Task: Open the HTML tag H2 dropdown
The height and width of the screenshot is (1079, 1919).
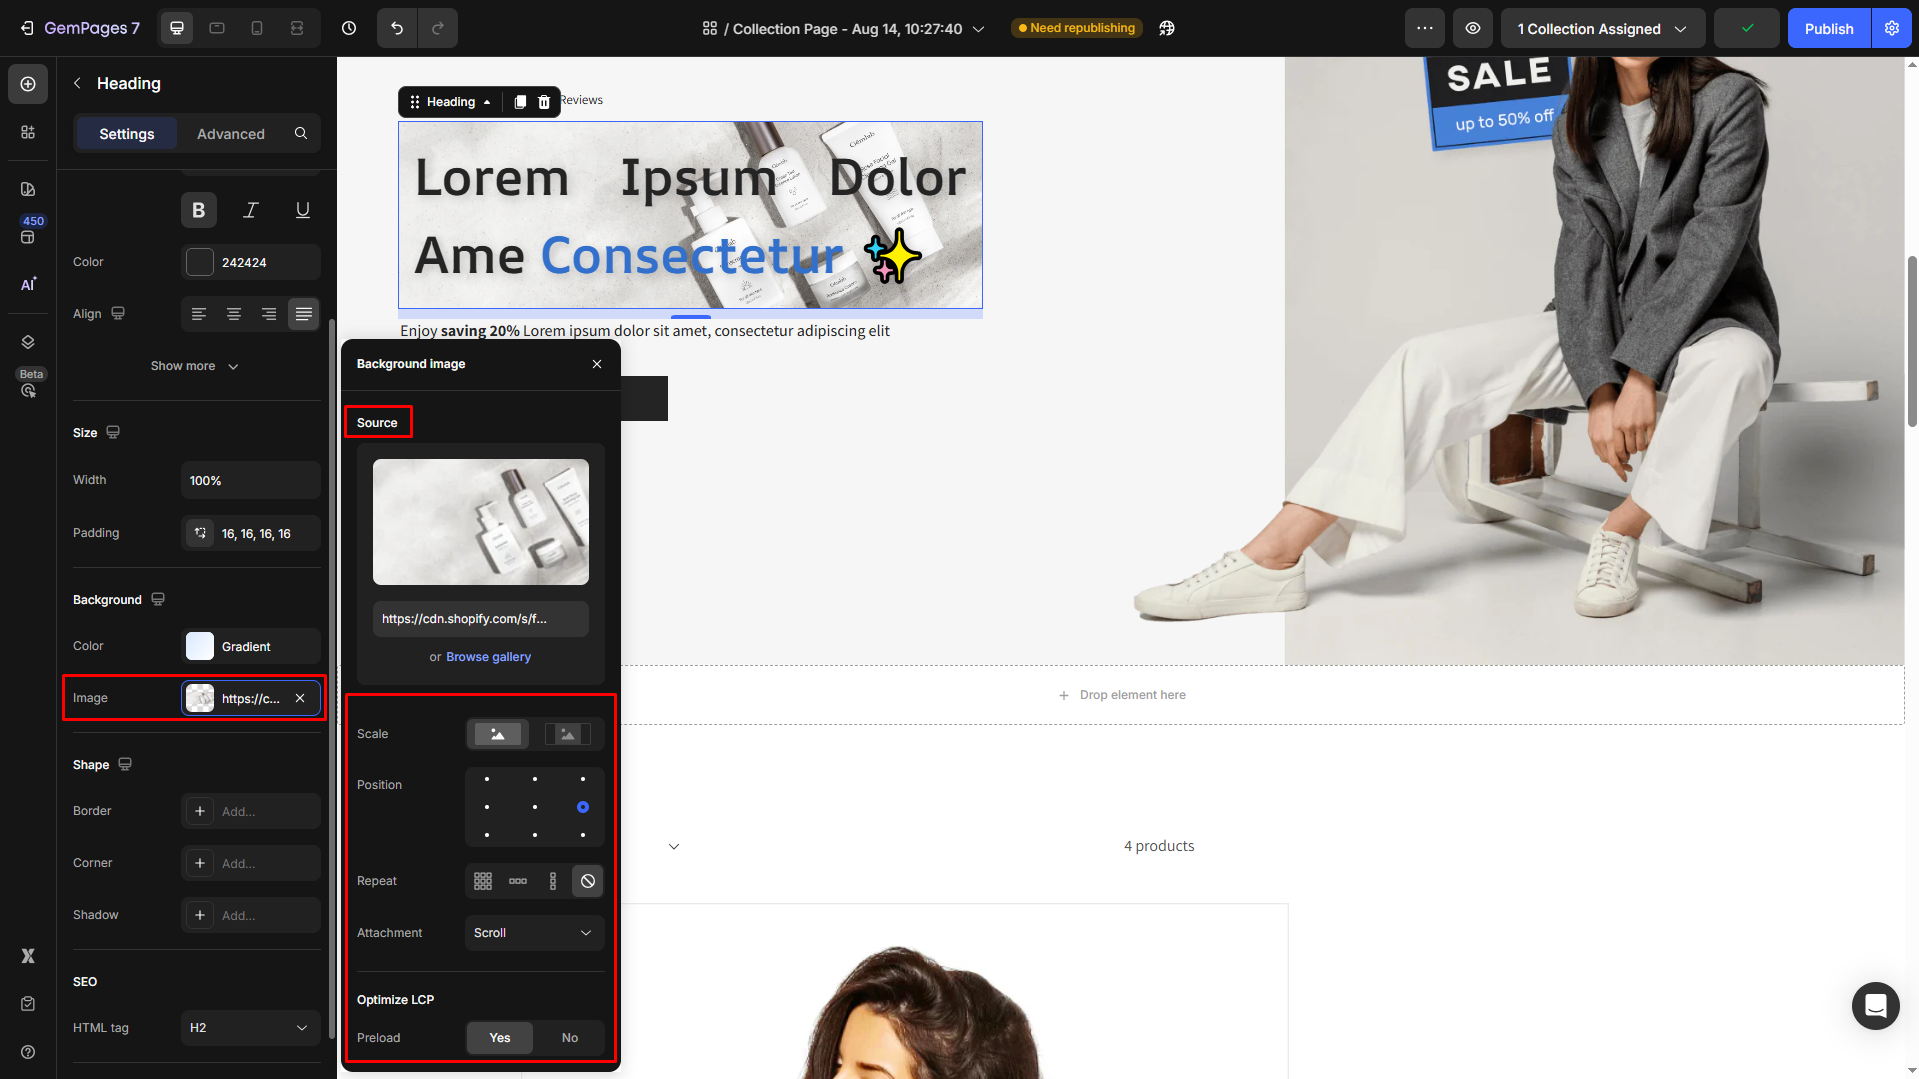Action: [x=250, y=1028]
